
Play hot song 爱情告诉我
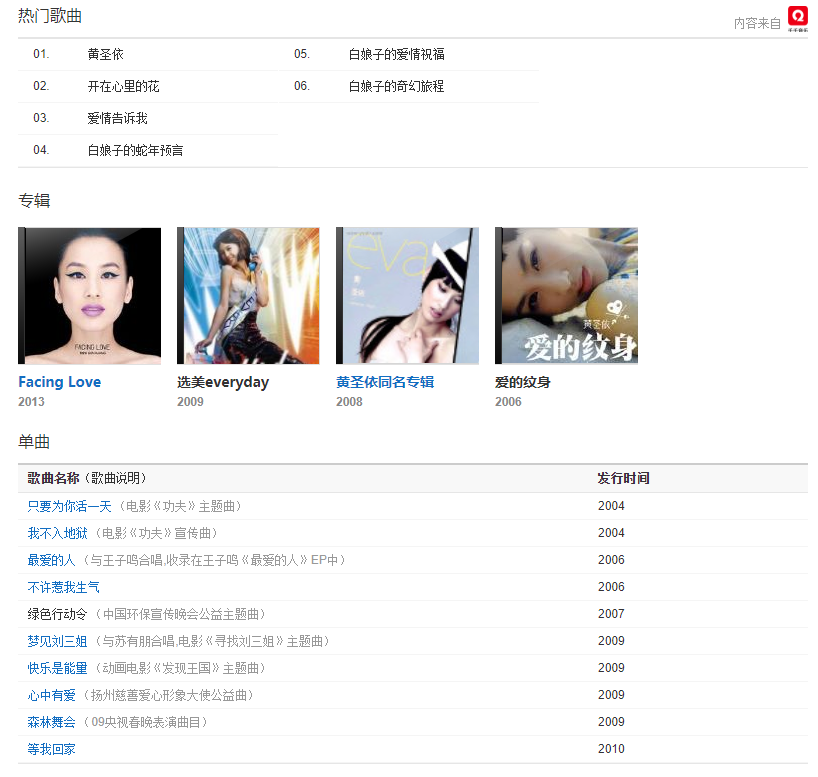117,118
